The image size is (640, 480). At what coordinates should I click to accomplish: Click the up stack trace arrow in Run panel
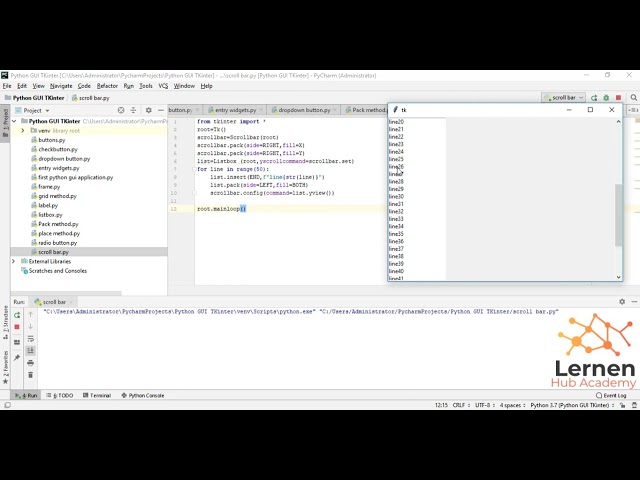[x=31, y=314]
